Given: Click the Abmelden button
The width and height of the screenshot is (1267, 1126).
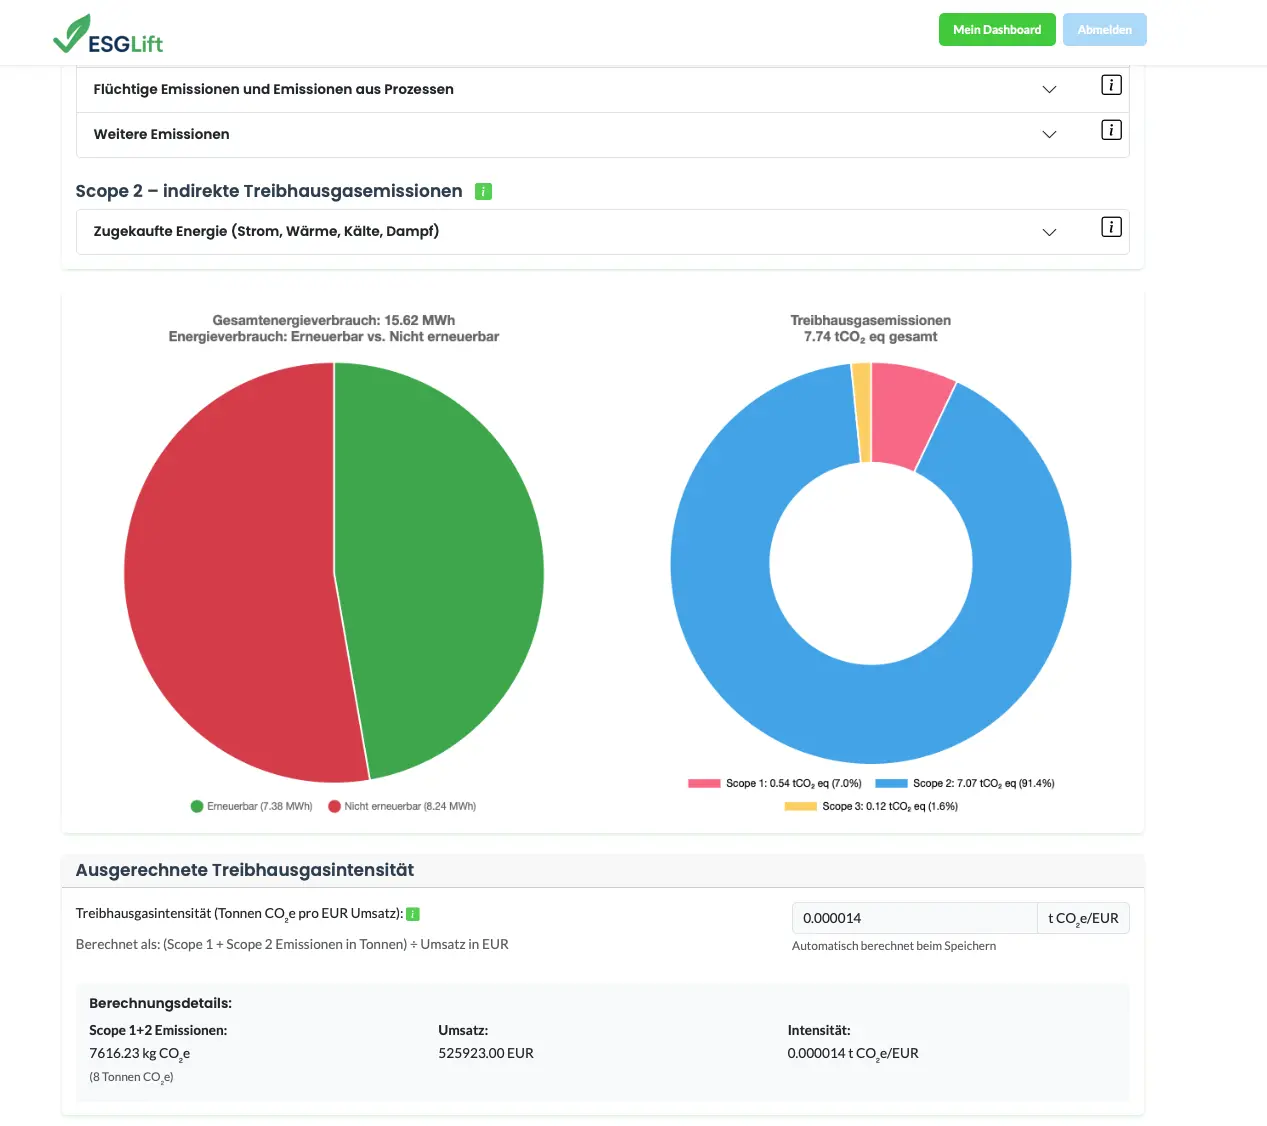Looking at the screenshot, I should [1104, 30].
